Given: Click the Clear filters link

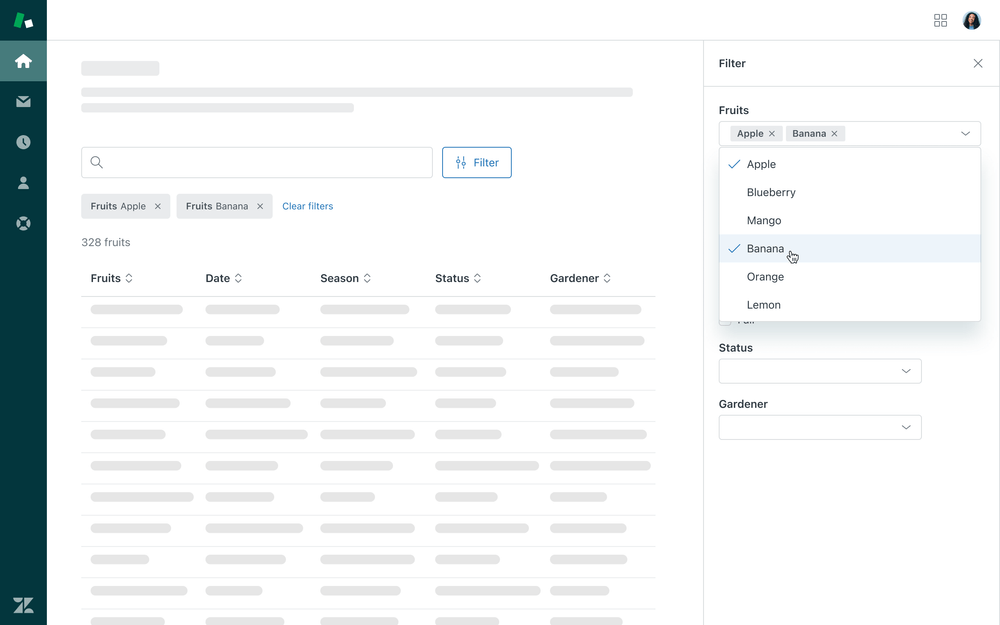Looking at the screenshot, I should pos(307,206).
